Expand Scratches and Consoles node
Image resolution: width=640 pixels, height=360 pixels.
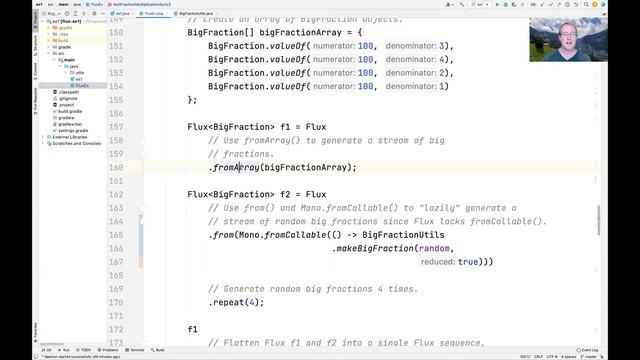(43, 144)
